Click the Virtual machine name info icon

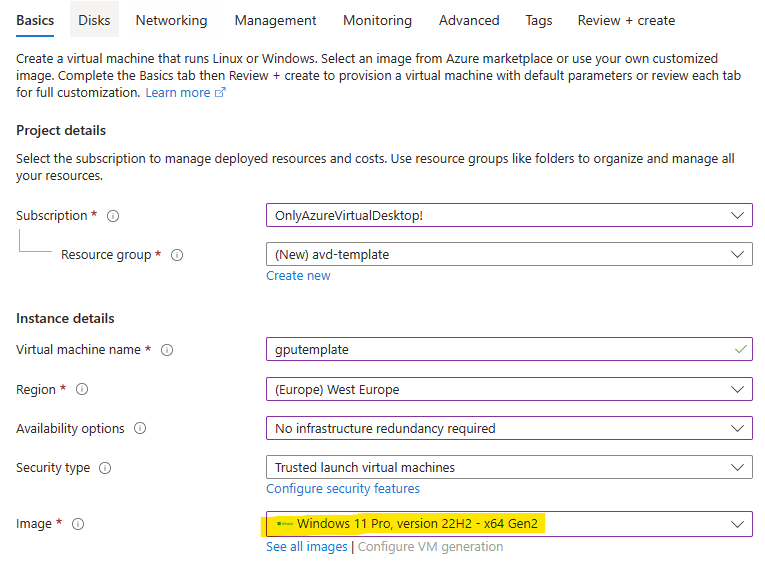167,350
